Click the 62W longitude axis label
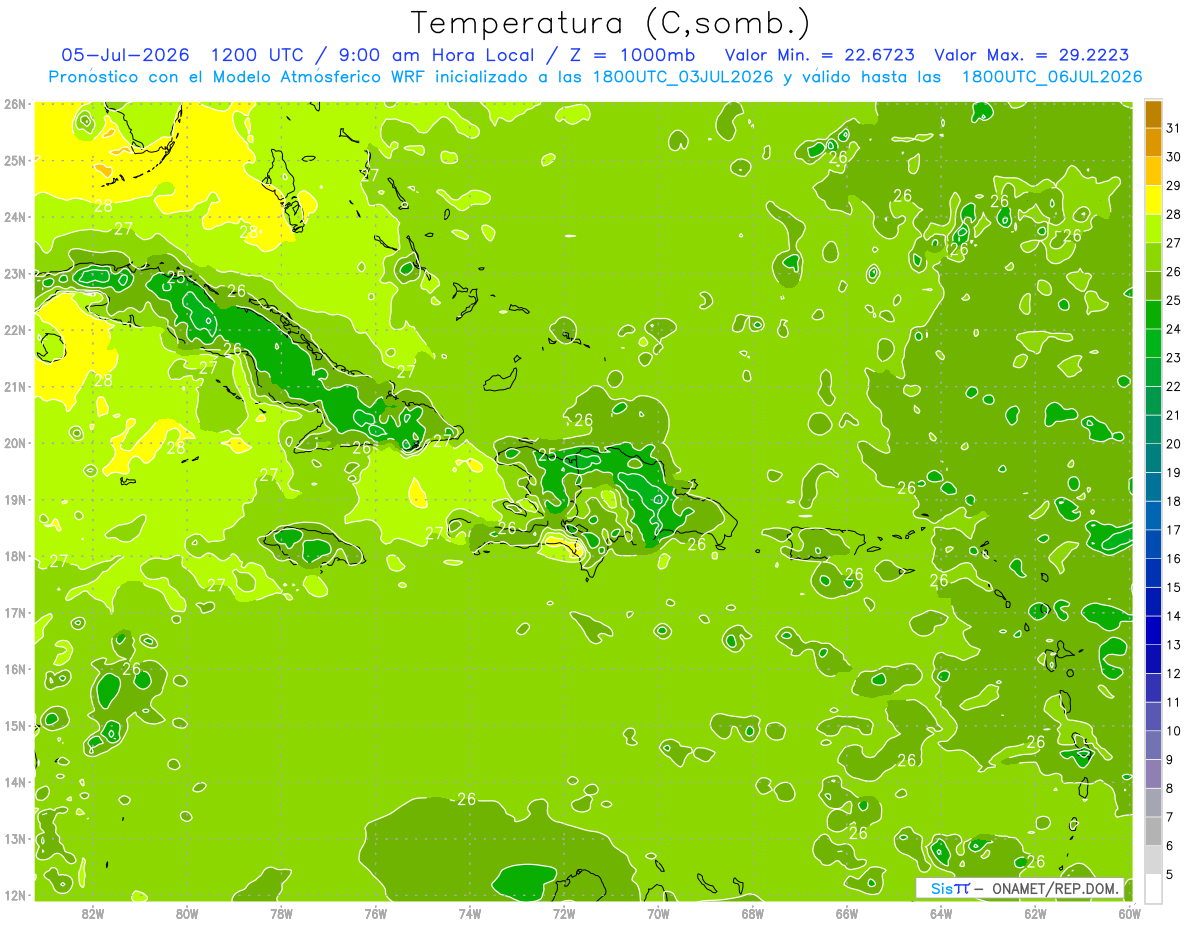The height and width of the screenshot is (927, 1200). coord(1035,913)
